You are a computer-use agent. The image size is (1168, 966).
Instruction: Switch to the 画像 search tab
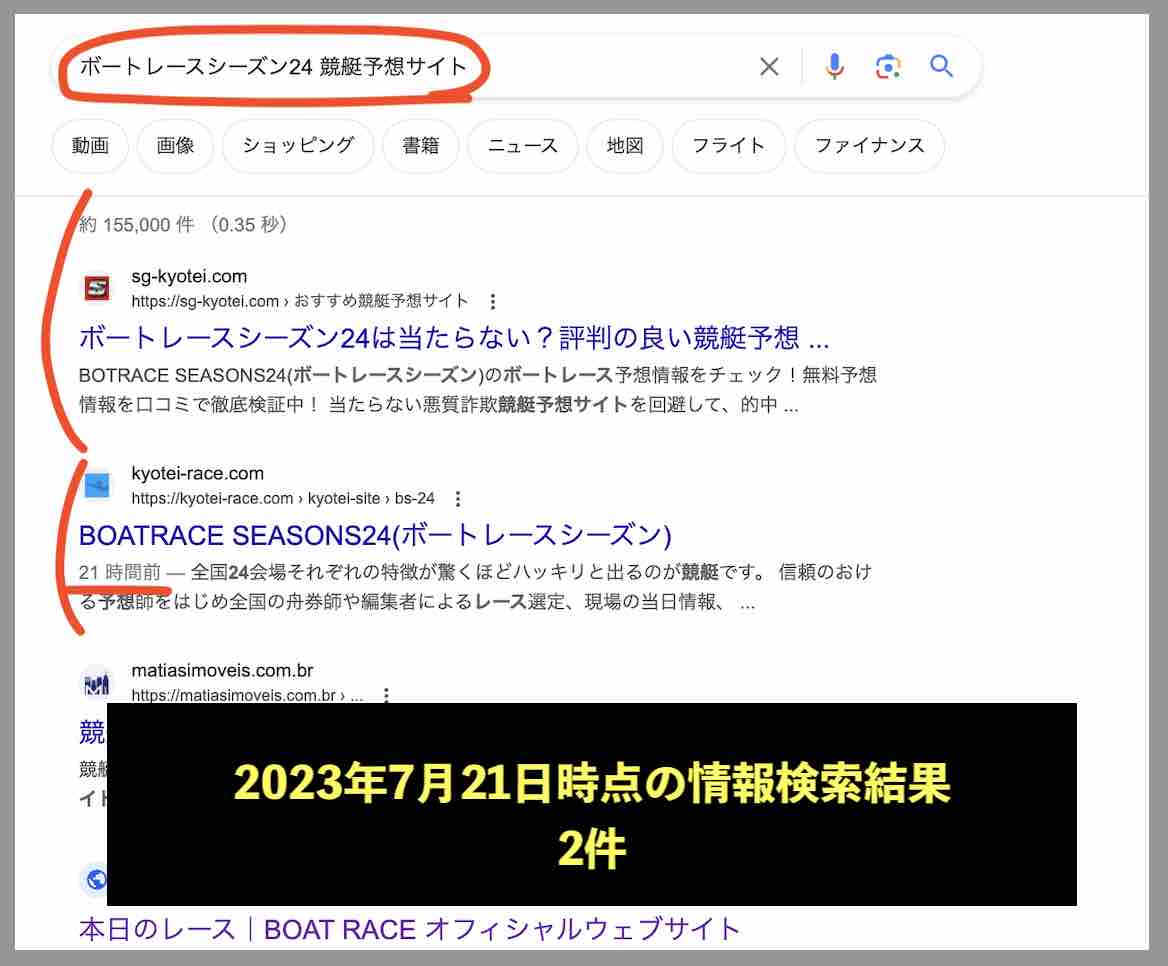(175, 146)
